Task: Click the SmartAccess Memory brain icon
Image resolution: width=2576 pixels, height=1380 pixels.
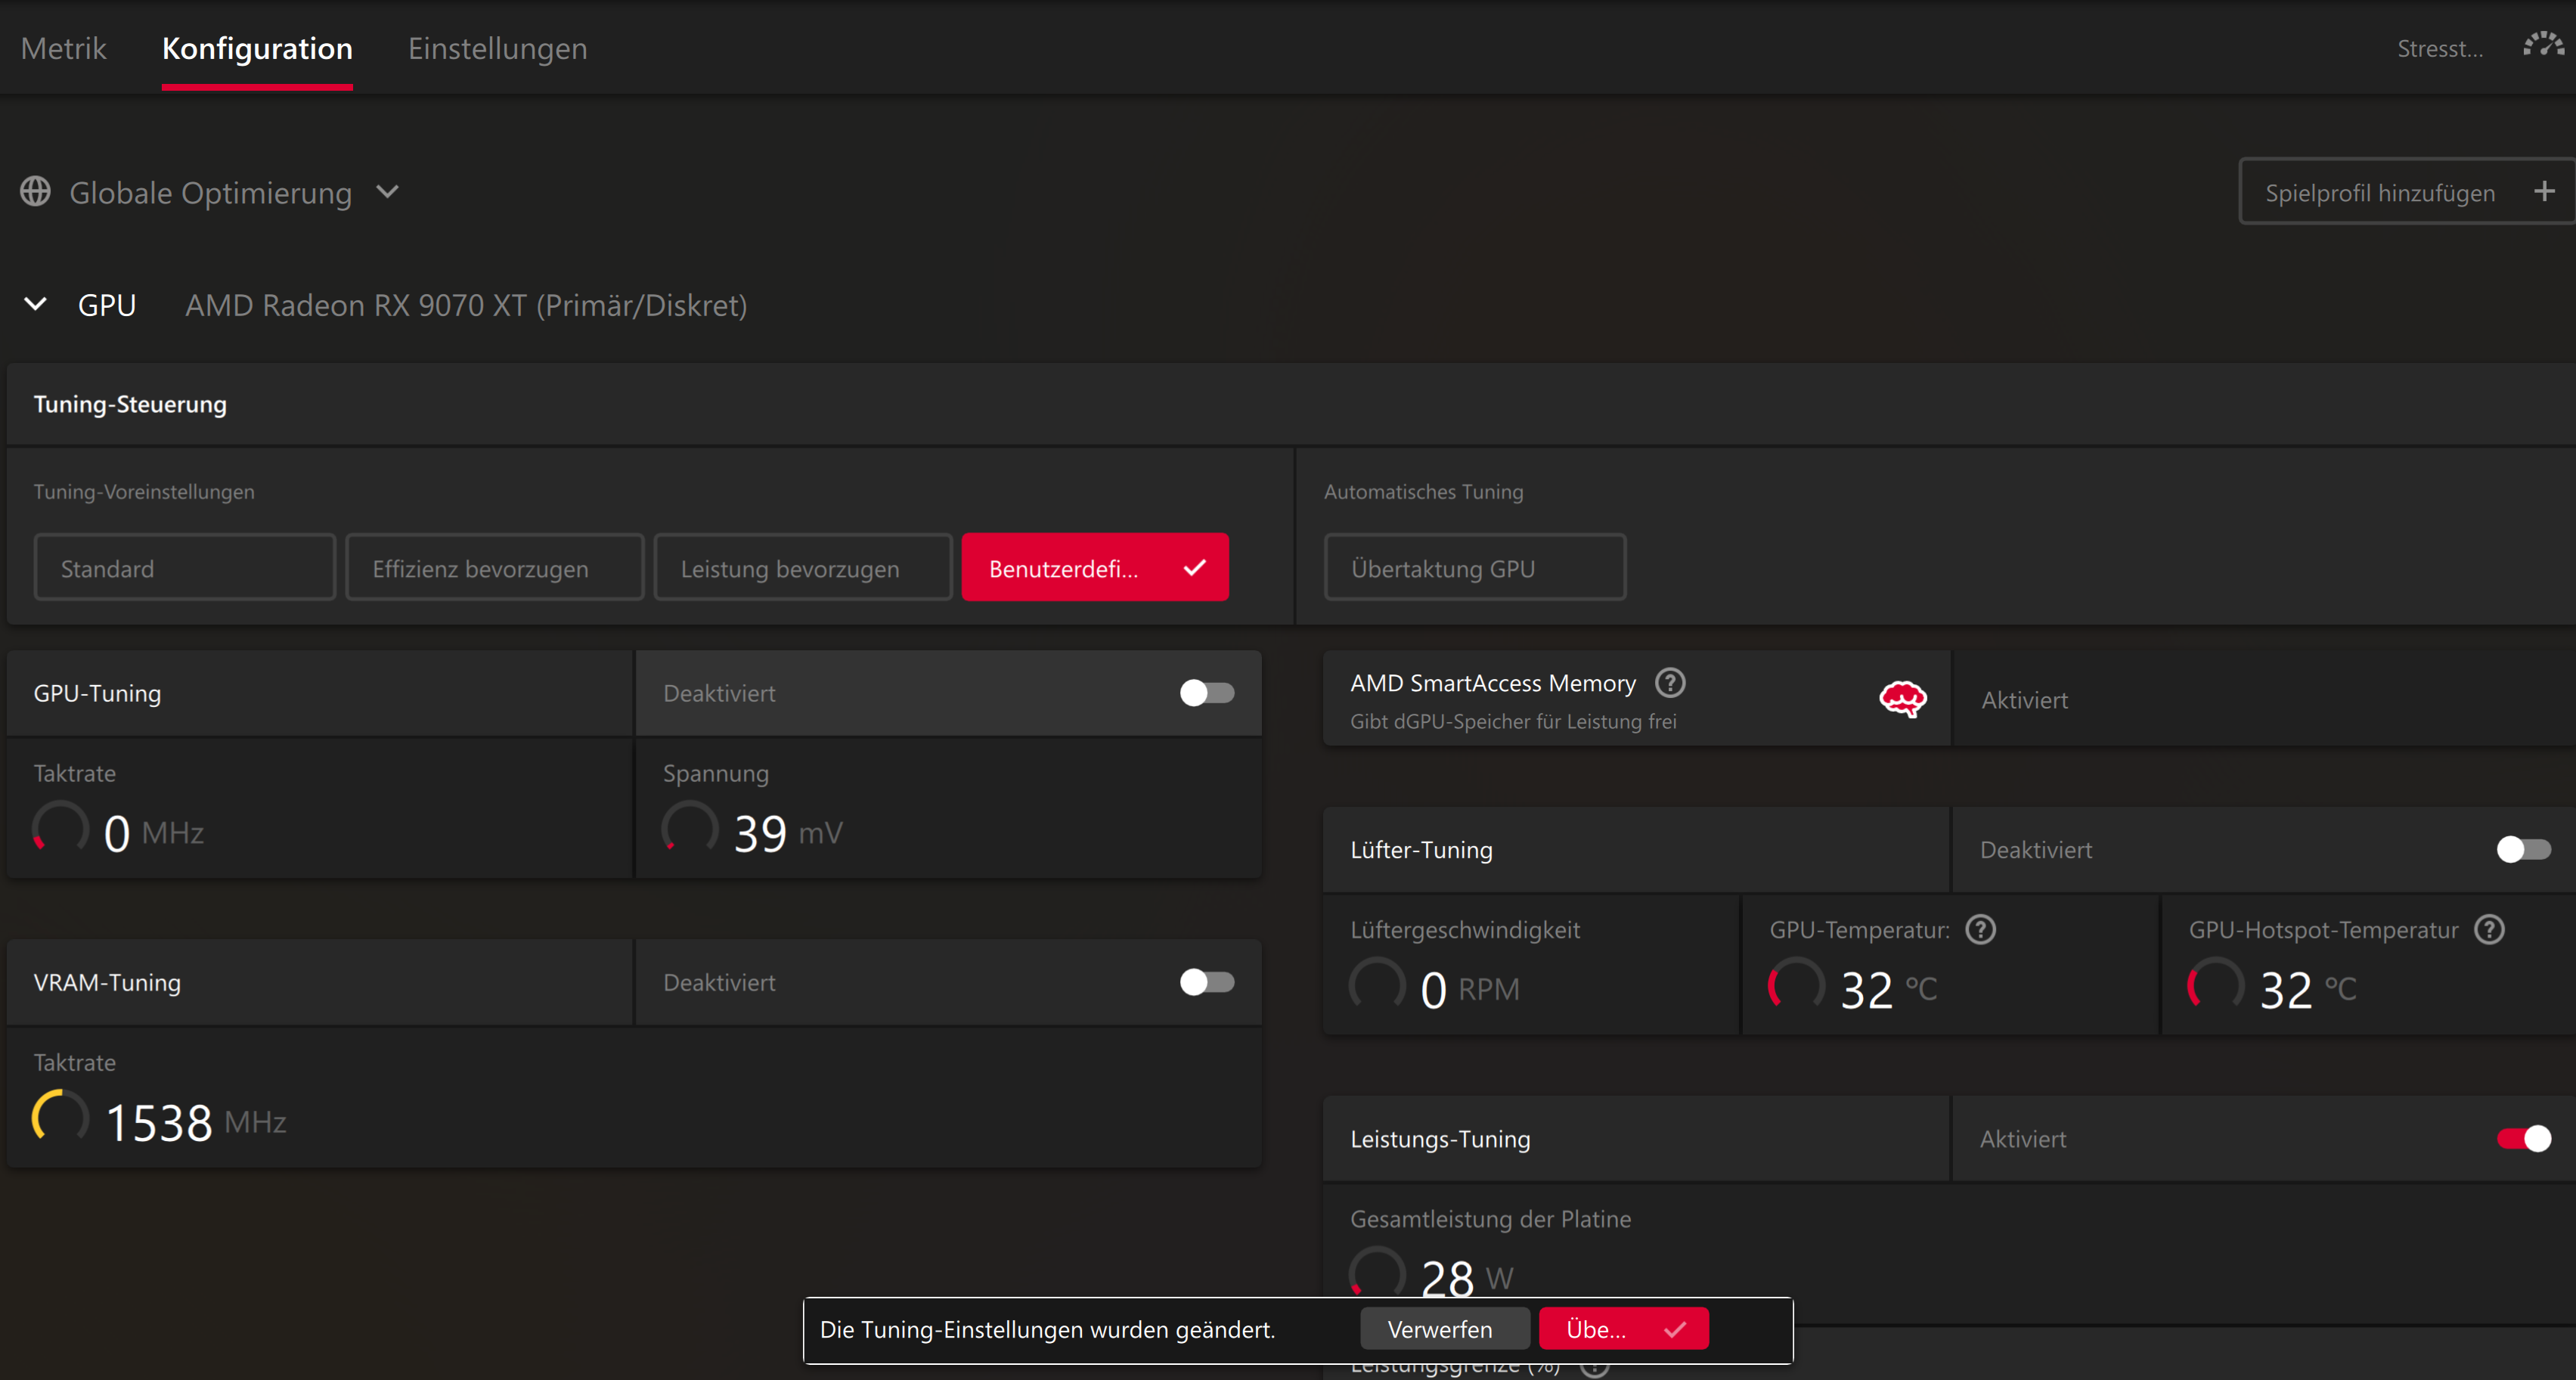Action: (x=1902, y=699)
